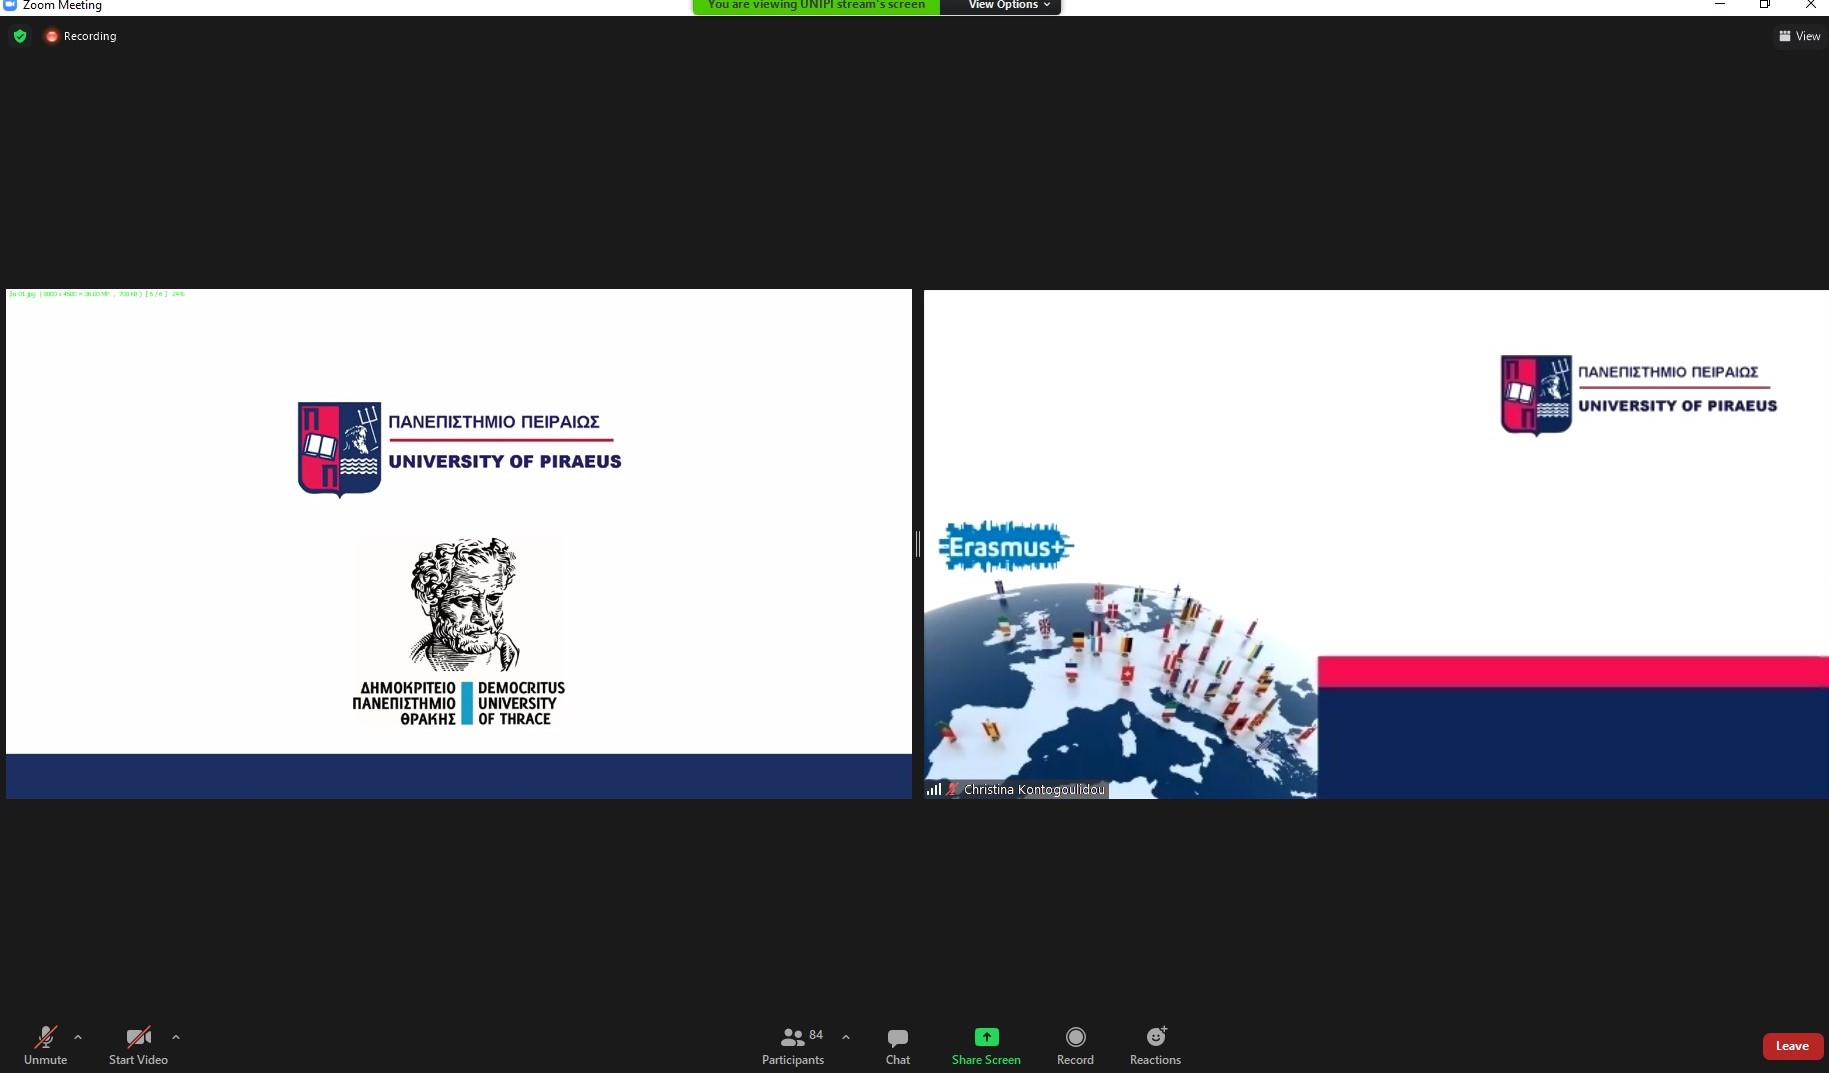Image resolution: width=1829 pixels, height=1073 pixels.
Task: Unmute the microphone
Action: click(45, 1045)
